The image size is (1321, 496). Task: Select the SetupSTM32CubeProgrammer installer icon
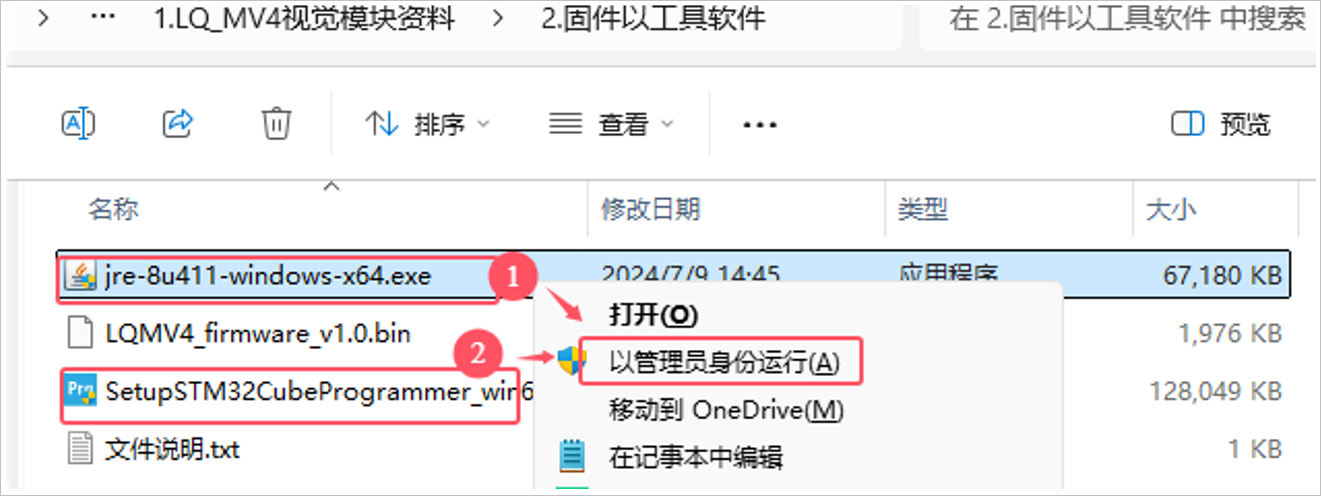(80, 390)
